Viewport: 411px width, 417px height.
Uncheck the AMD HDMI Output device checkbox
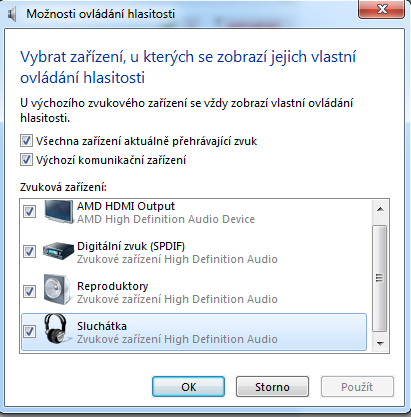point(29,211)
